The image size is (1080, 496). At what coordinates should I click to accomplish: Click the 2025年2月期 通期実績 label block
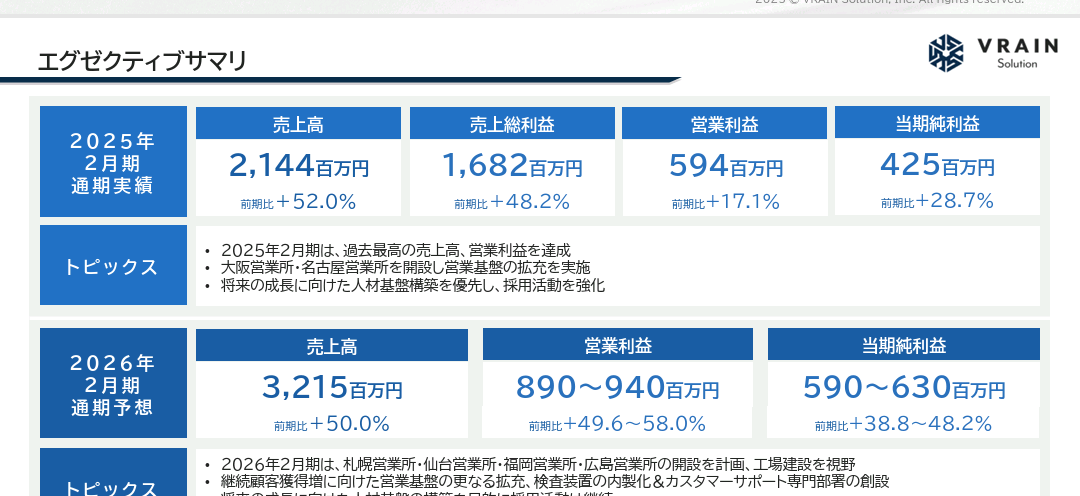coord(113,161)
